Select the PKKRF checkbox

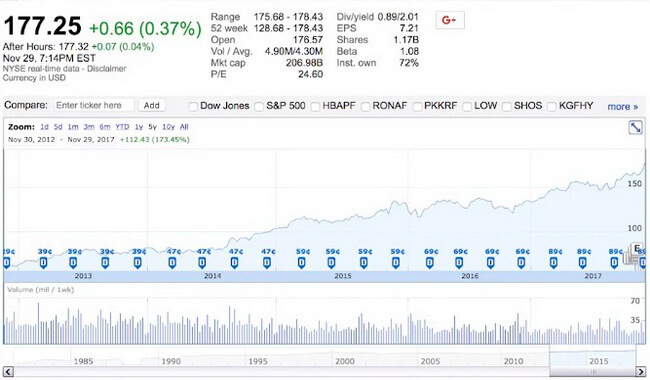click(417, 106)
